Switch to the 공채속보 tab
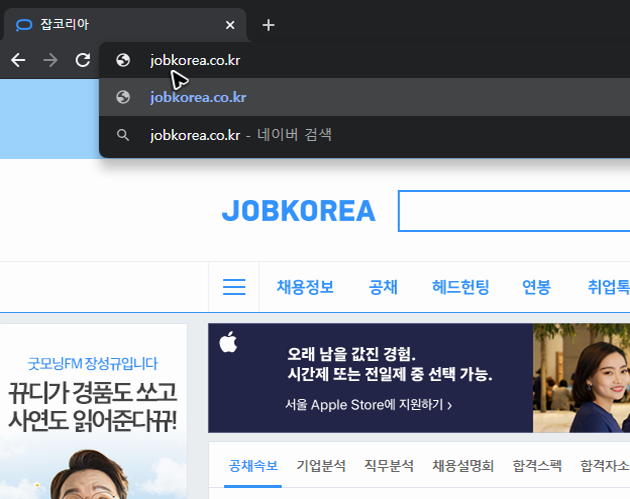The width and height of the screenshot is (630, 499). tap(253, 466)
